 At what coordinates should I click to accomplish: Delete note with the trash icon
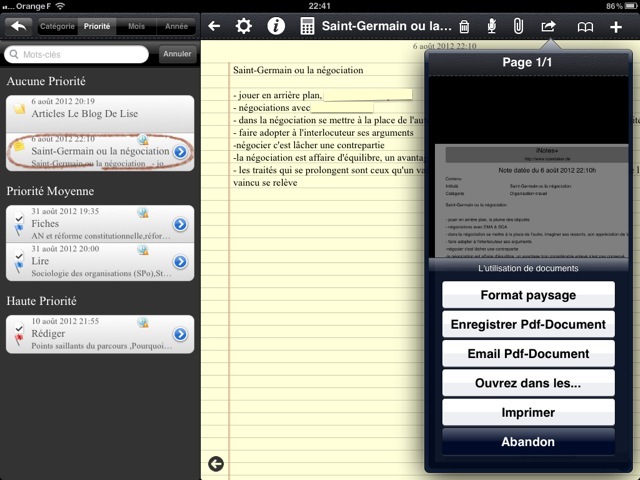[464, 26]
